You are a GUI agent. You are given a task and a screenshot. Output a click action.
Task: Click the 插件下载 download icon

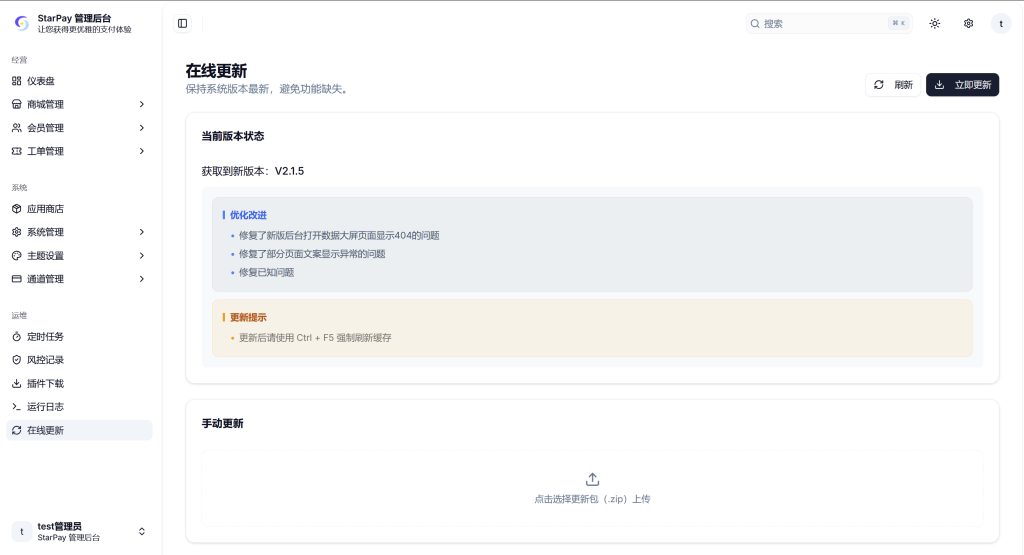17,384
